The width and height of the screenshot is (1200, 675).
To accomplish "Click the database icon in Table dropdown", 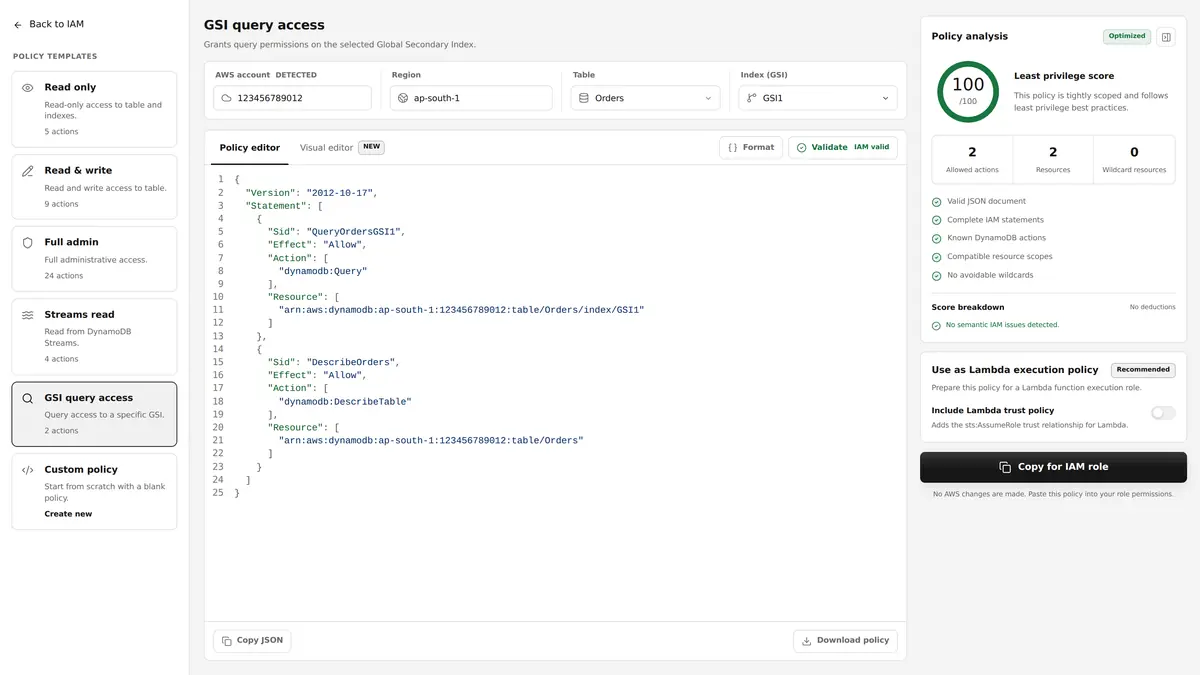I will (x=584, y=98).
